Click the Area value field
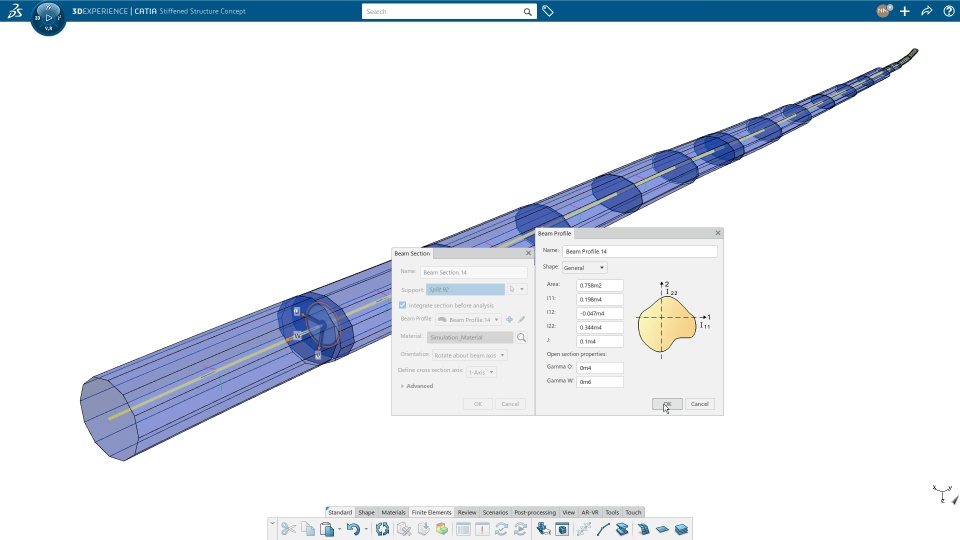 click(x=599, y=285)
